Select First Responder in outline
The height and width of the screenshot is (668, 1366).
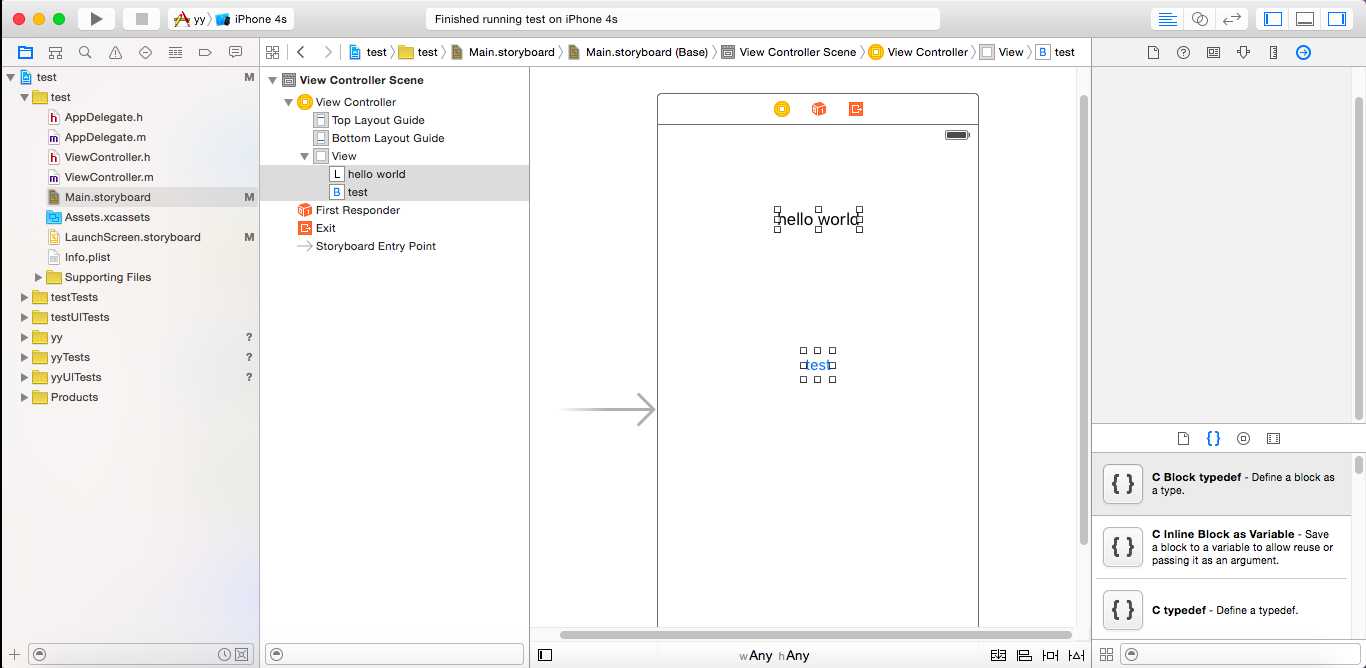pos(357,210)
